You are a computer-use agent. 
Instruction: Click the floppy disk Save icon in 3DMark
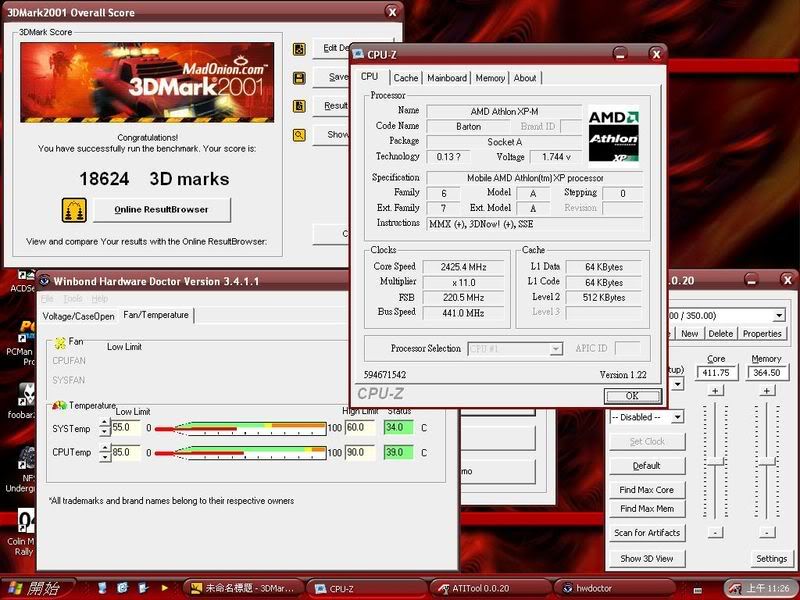(299, 78)
